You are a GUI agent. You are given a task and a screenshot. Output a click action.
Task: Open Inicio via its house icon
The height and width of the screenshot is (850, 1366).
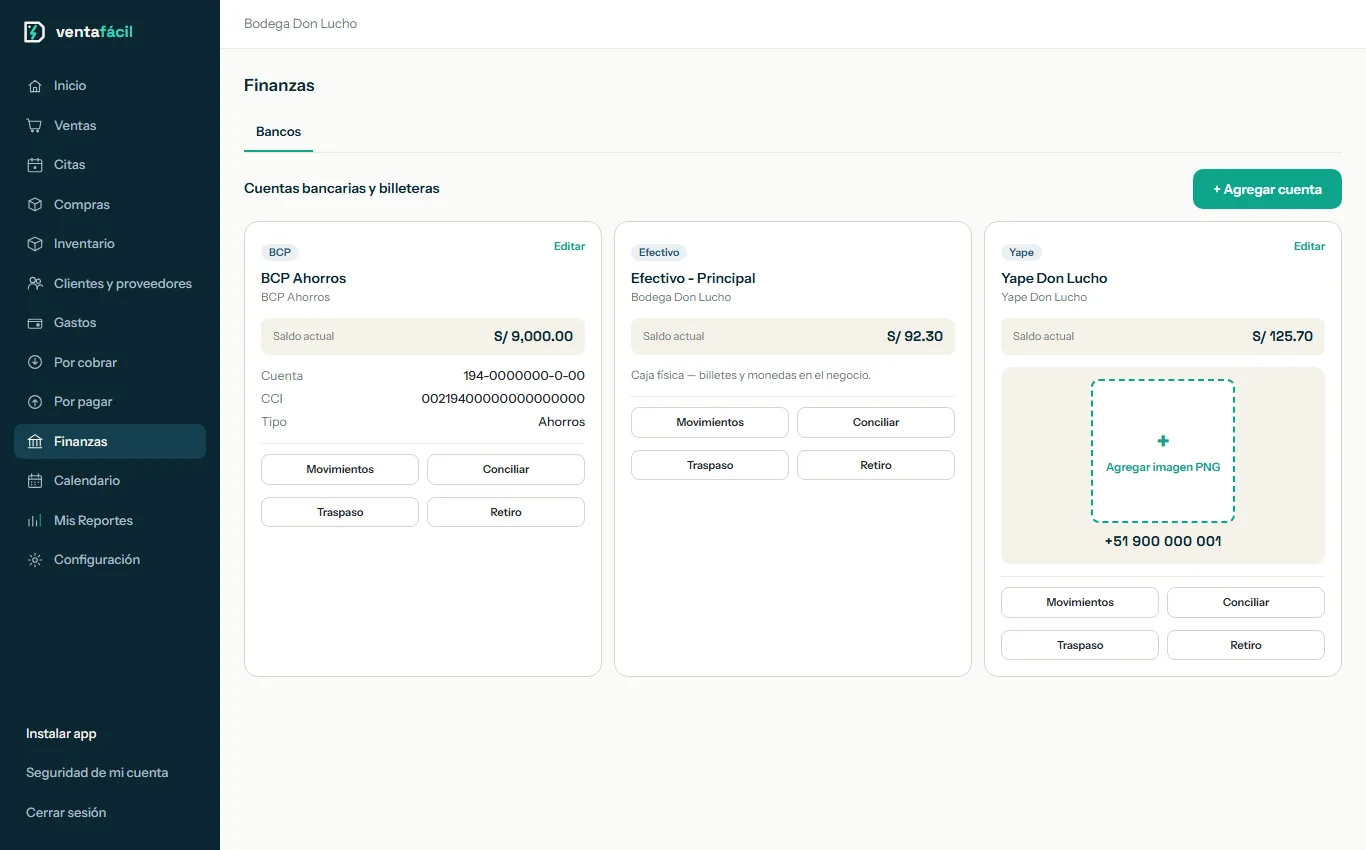pyautogui.click(x=35, y=86)
